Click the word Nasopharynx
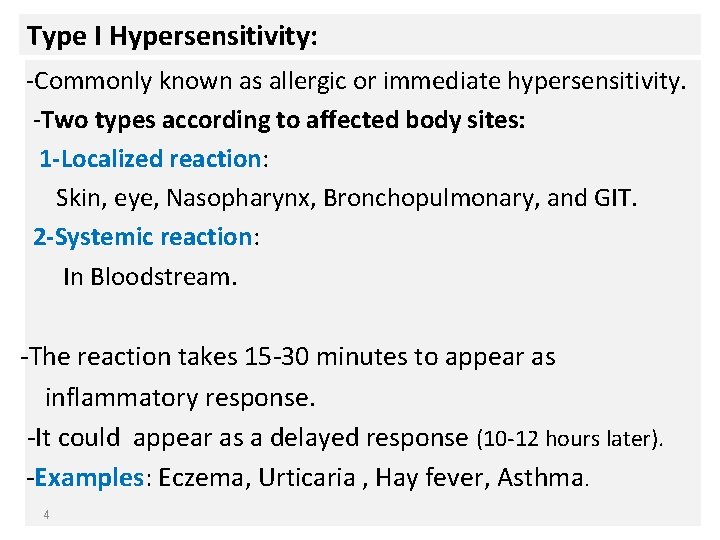Screen dimensions: 720x540 coord(238,199)
